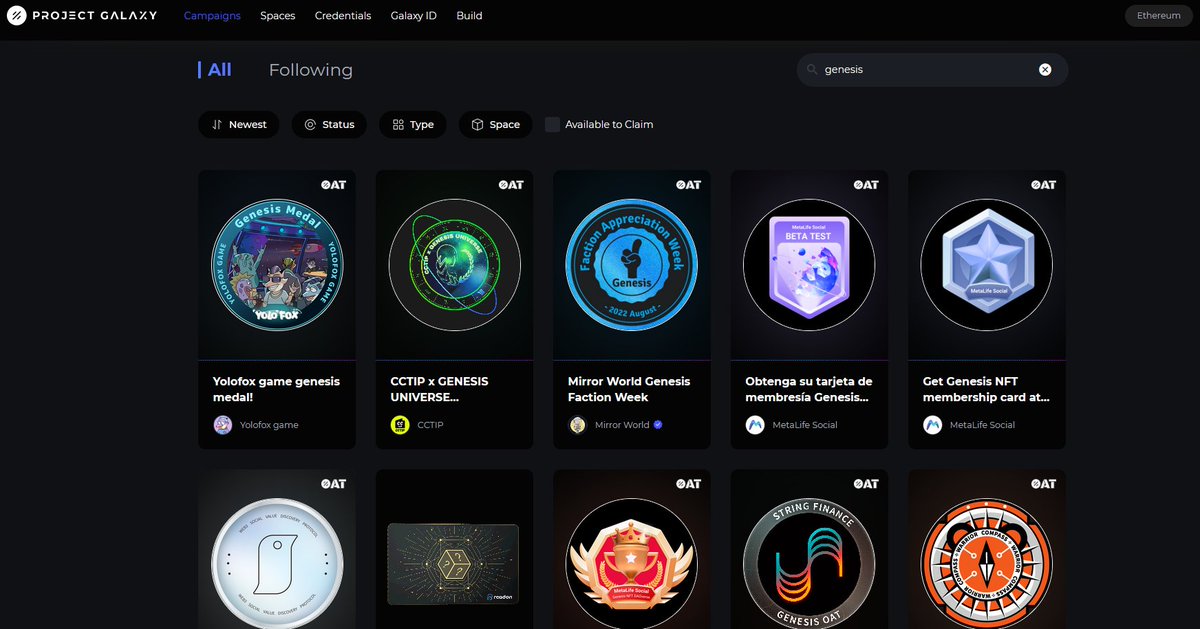This screenshot has height=629, width=1200.
Task: Open 'Get Genesis NFT membership card' title
Action: click(x=986, y=389)
